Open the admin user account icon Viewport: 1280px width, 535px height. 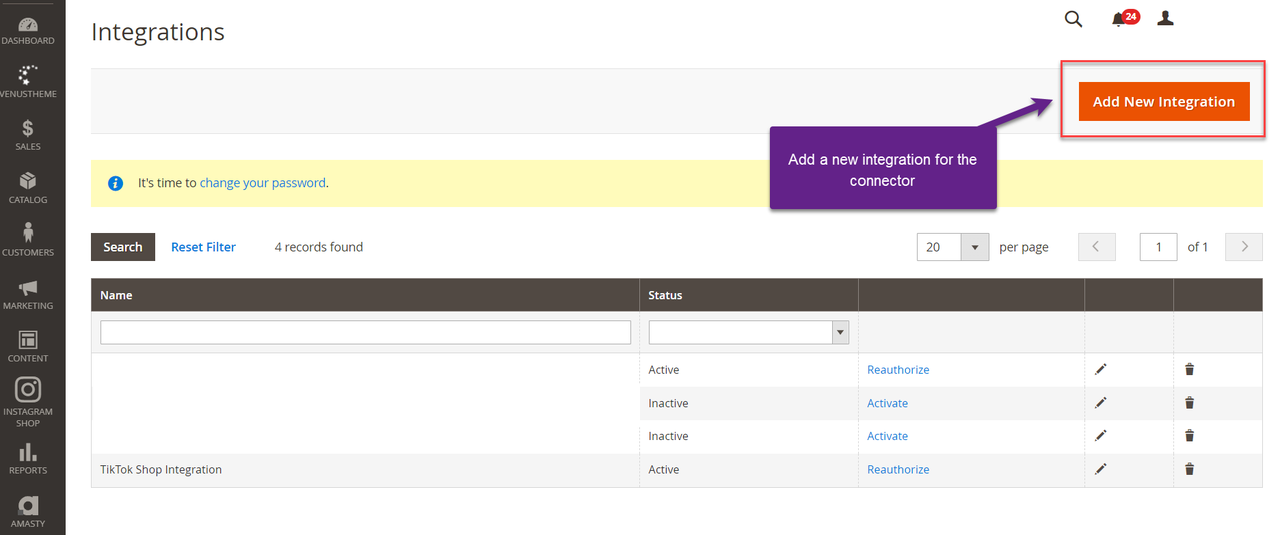coord(1165,19)
